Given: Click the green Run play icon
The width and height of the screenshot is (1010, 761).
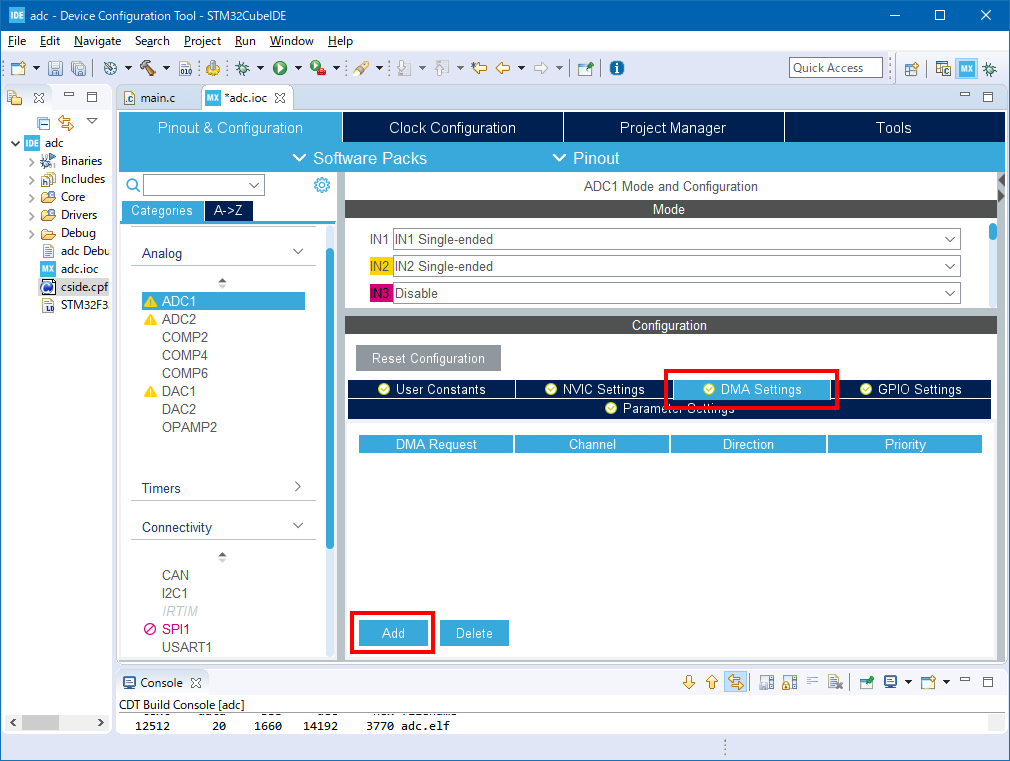Looking at the screenshot, I should 280,68.
